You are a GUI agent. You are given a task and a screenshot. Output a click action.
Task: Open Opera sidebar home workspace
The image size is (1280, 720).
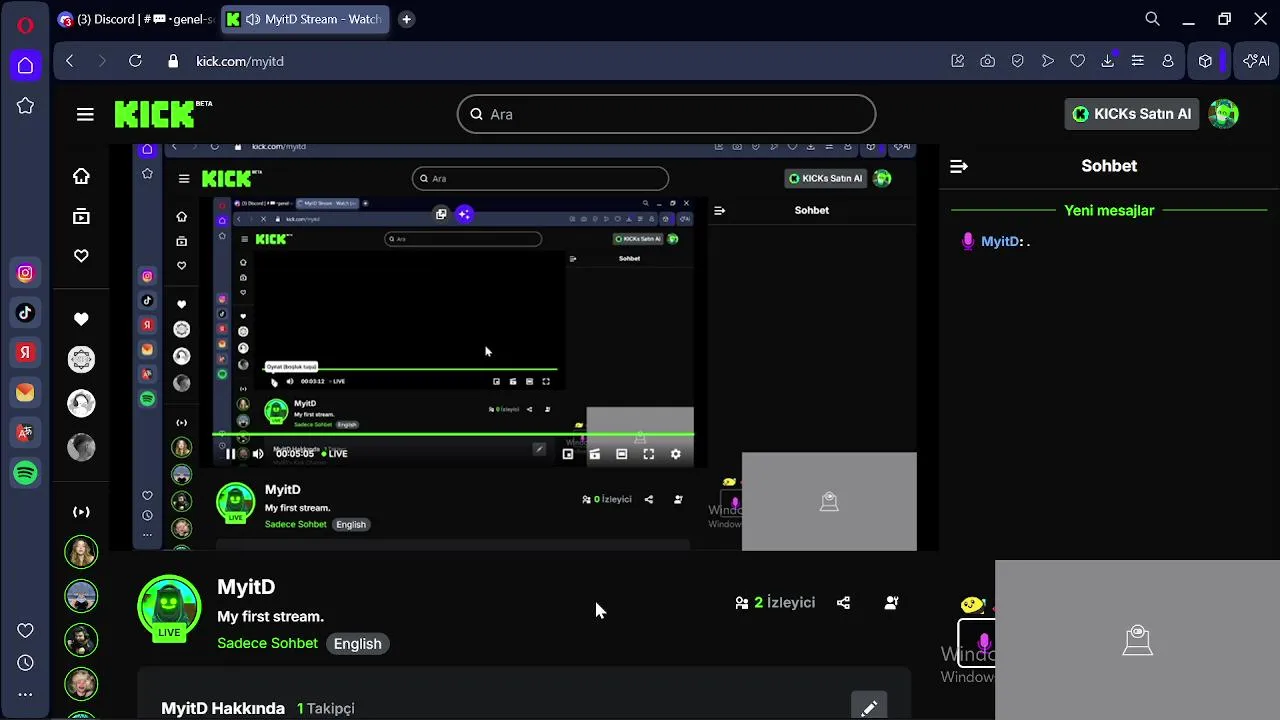click(26, 66)
